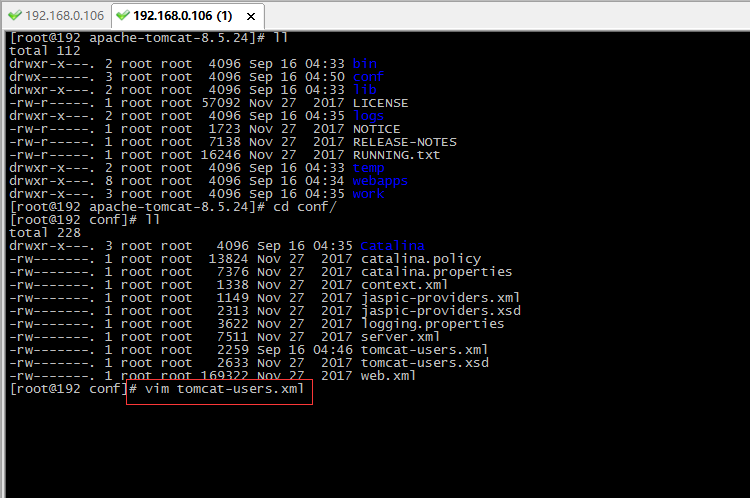The height and width of the screenshot is (498, 750).
Task: Click the 'total 228' line
Action: click(x=45, y=233)
